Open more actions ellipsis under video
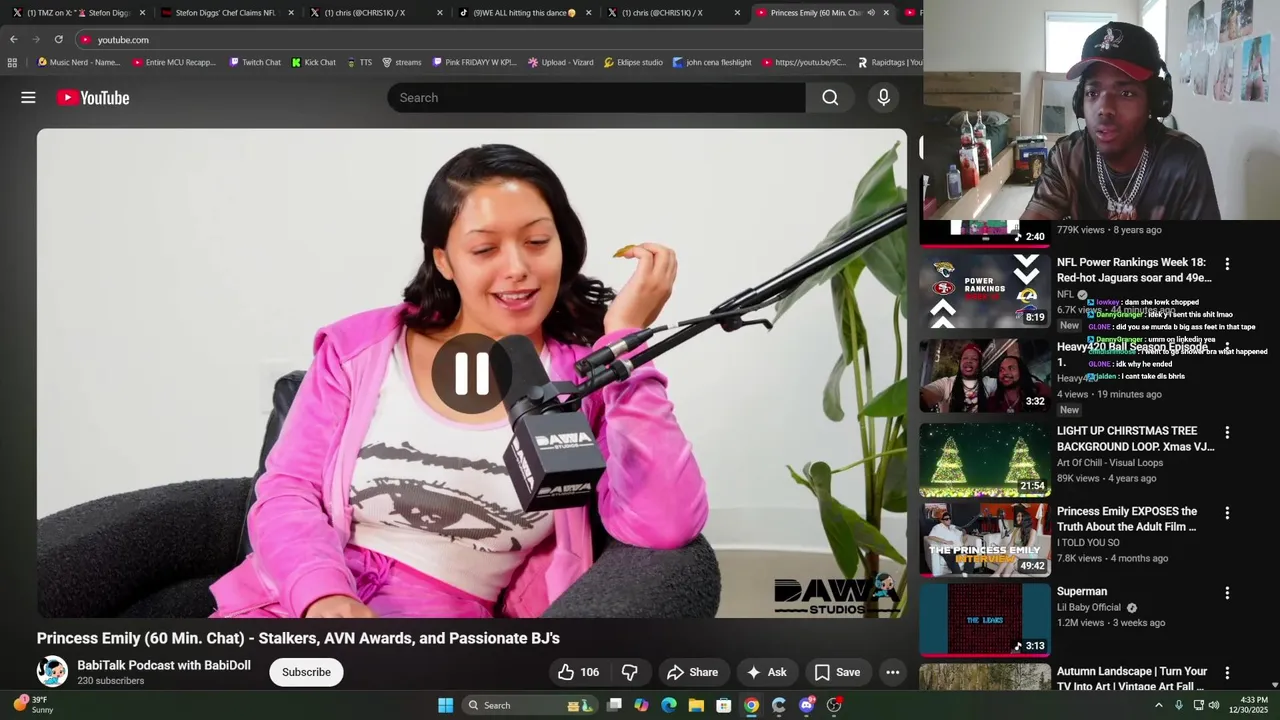1280x720 pixels. tap(893, 672)
